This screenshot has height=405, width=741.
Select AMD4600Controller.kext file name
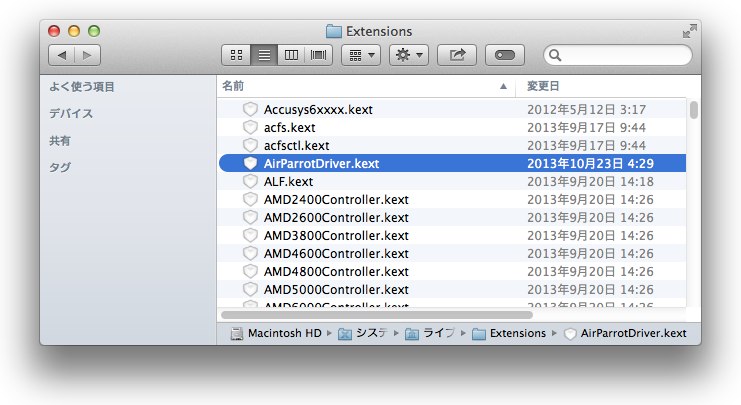point(336,253)
